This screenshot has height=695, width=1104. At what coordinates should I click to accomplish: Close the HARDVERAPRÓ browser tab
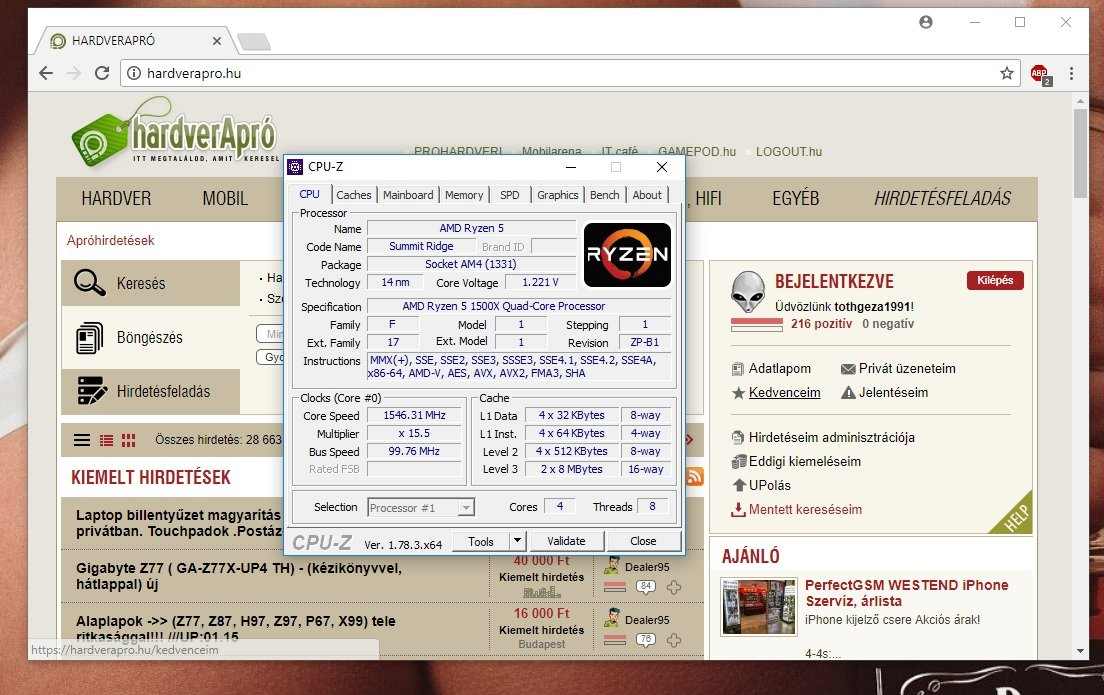pyautogui.click(x=217, y=41)
